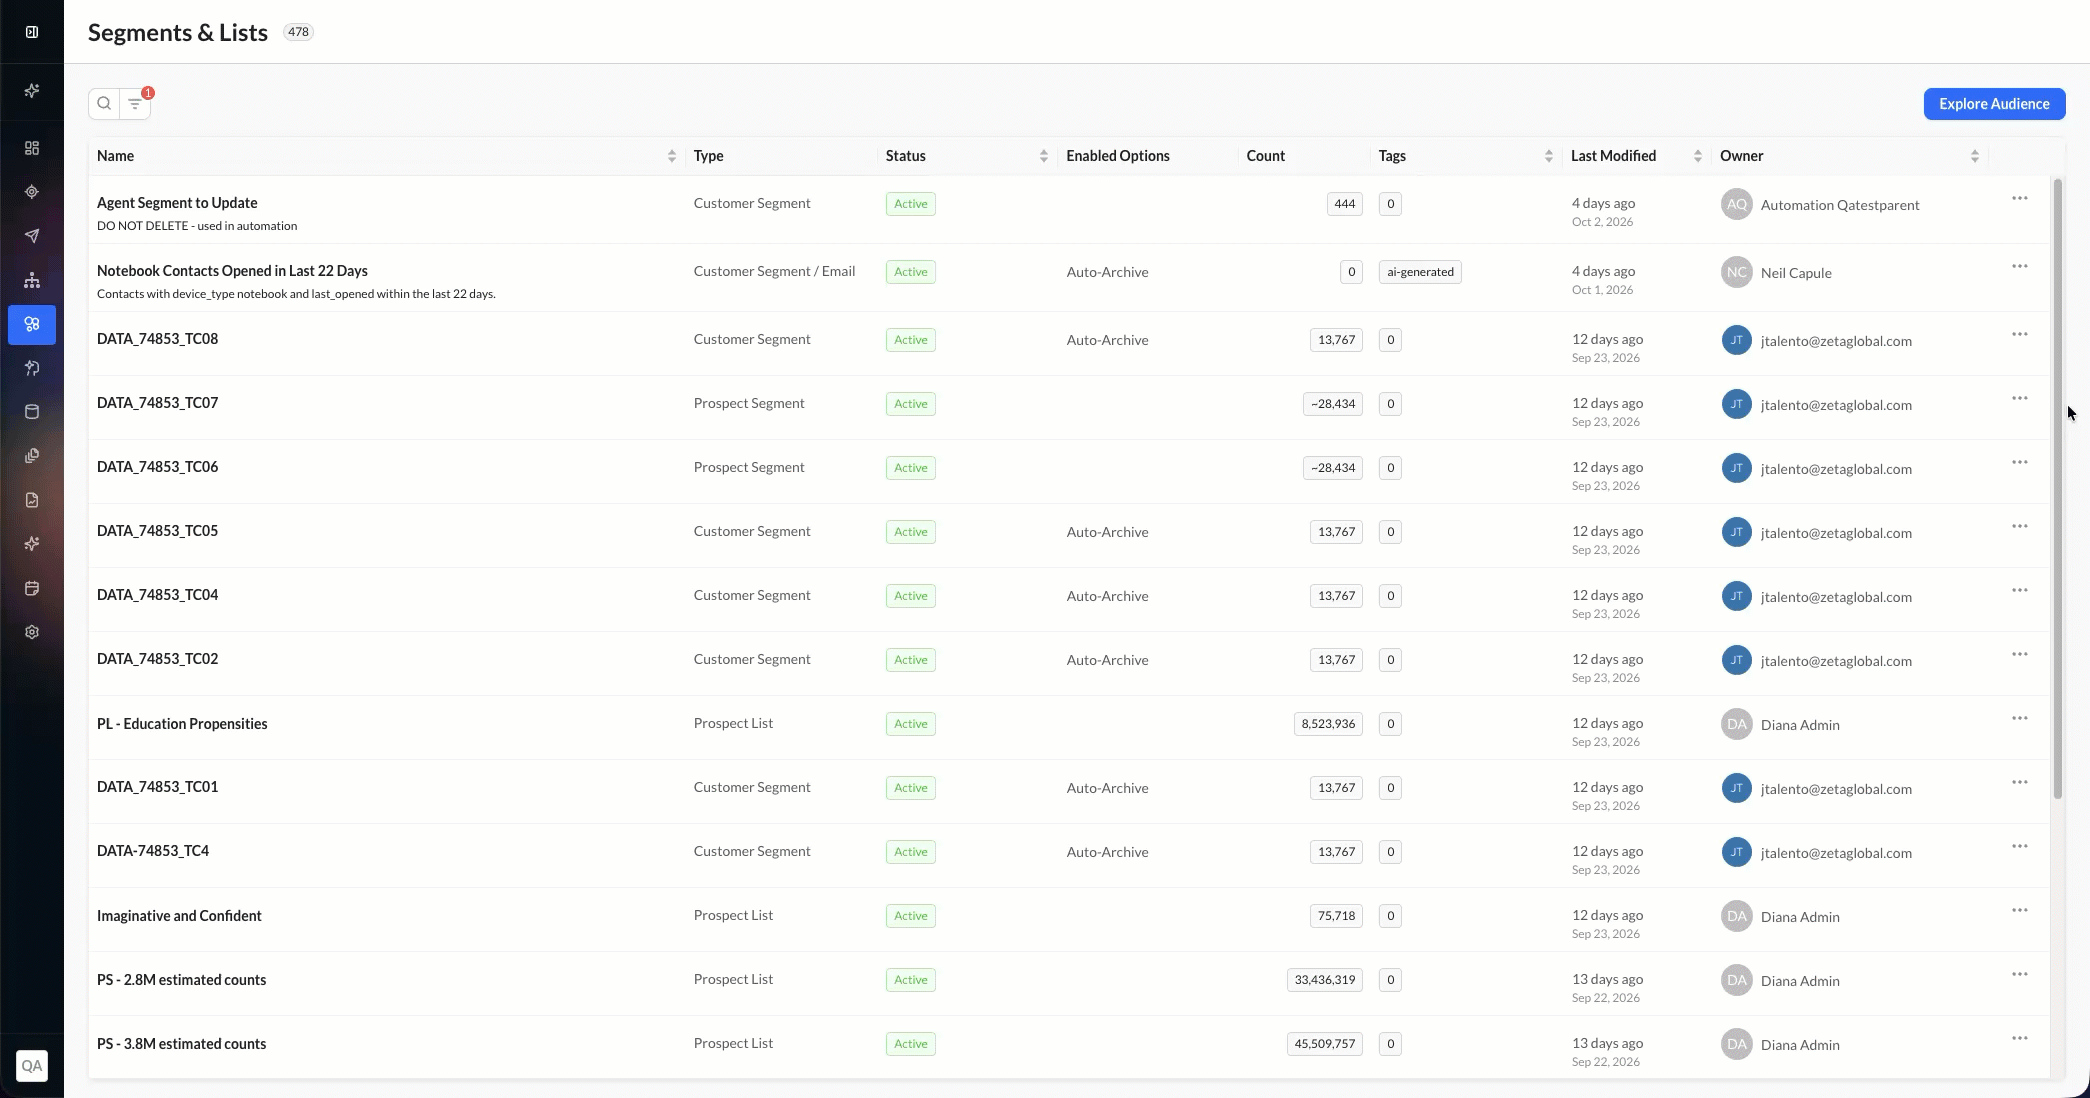2090x1098 pixels.
Task: Click the Enabled Options column header
Action: [1118, 156]
